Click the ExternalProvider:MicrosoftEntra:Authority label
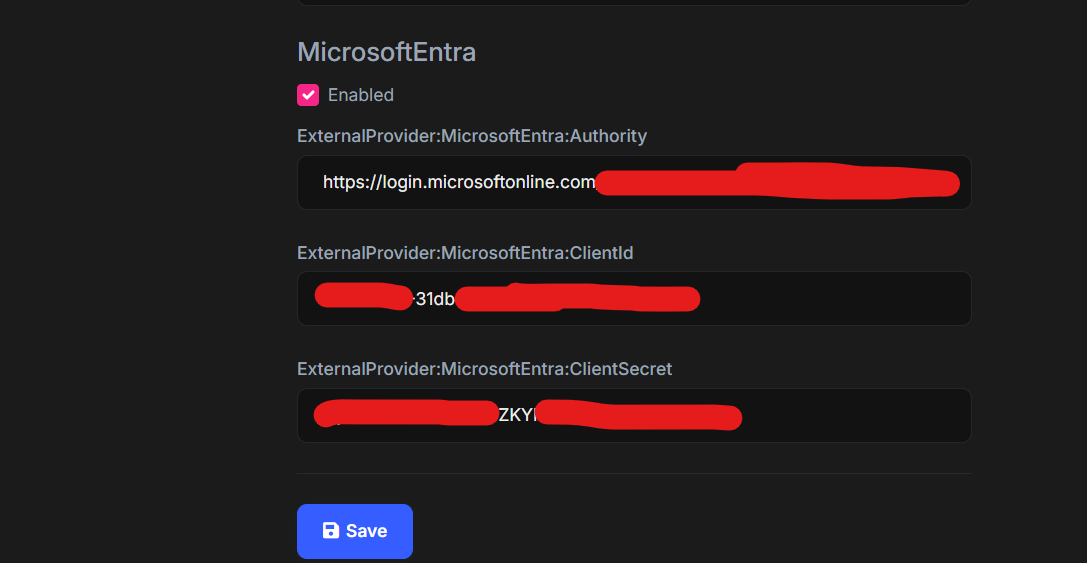1087x563 pixels. (x=472, y=136)
